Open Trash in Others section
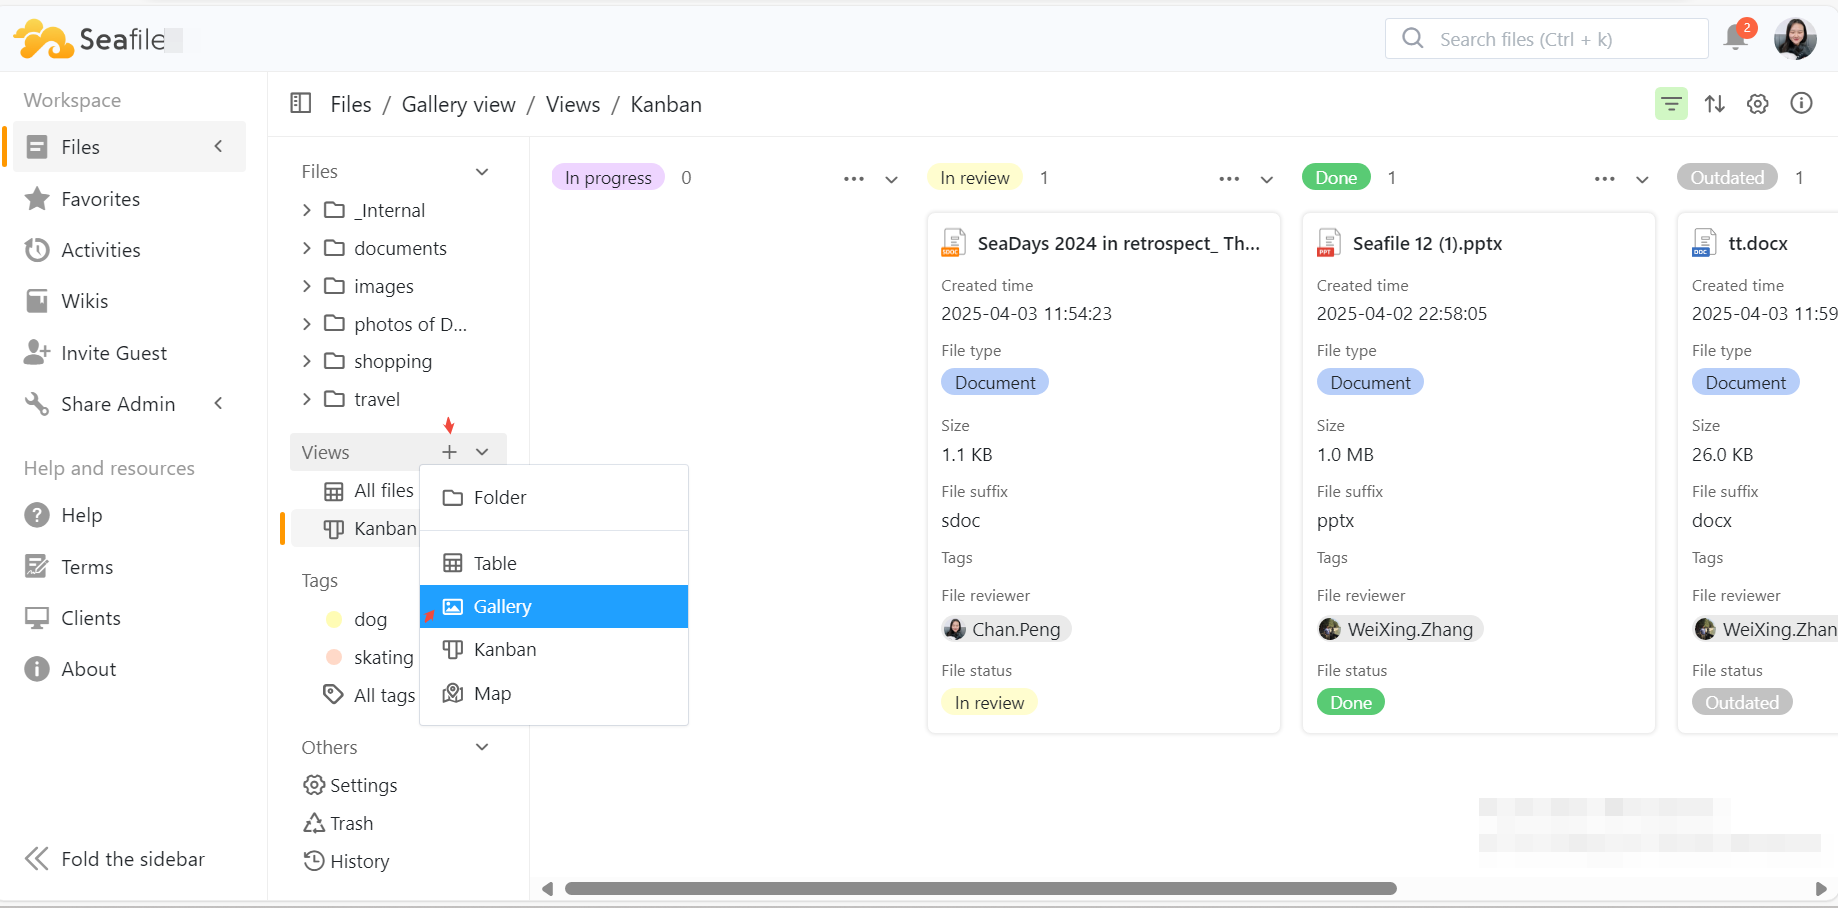Viewport: 1838px width, 908px height. pos(351,823)
